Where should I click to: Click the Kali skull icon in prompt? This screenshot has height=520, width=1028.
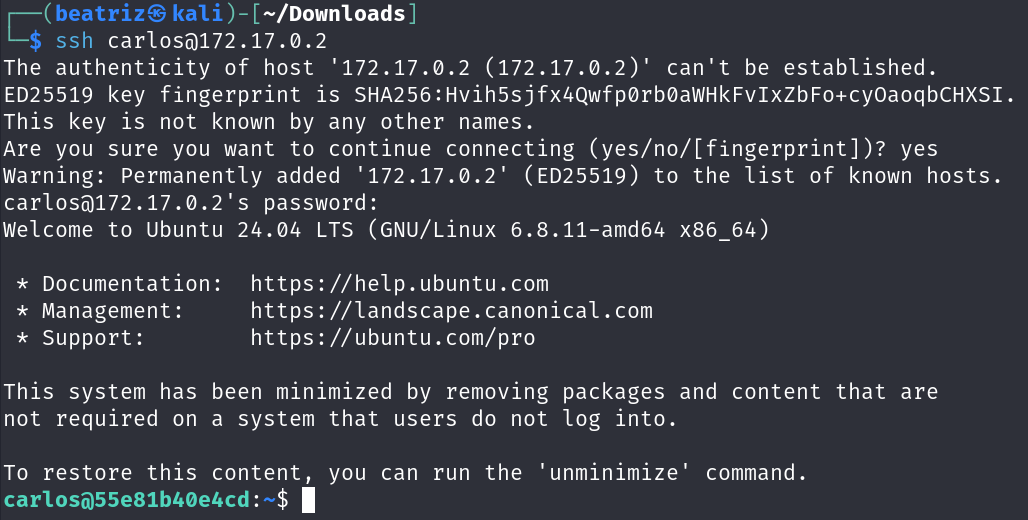click(156, 14)
